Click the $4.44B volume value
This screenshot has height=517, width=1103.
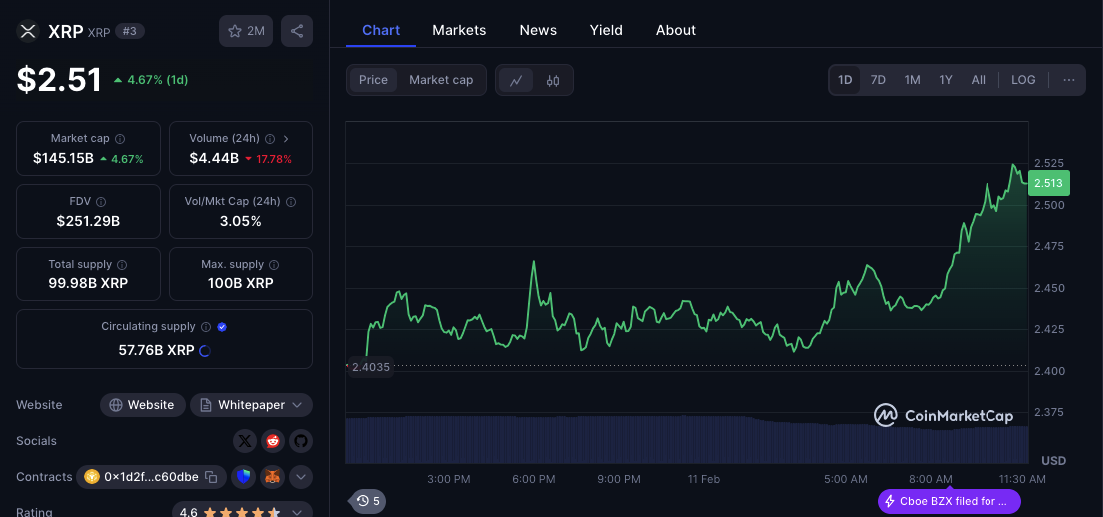coord(214,158)
